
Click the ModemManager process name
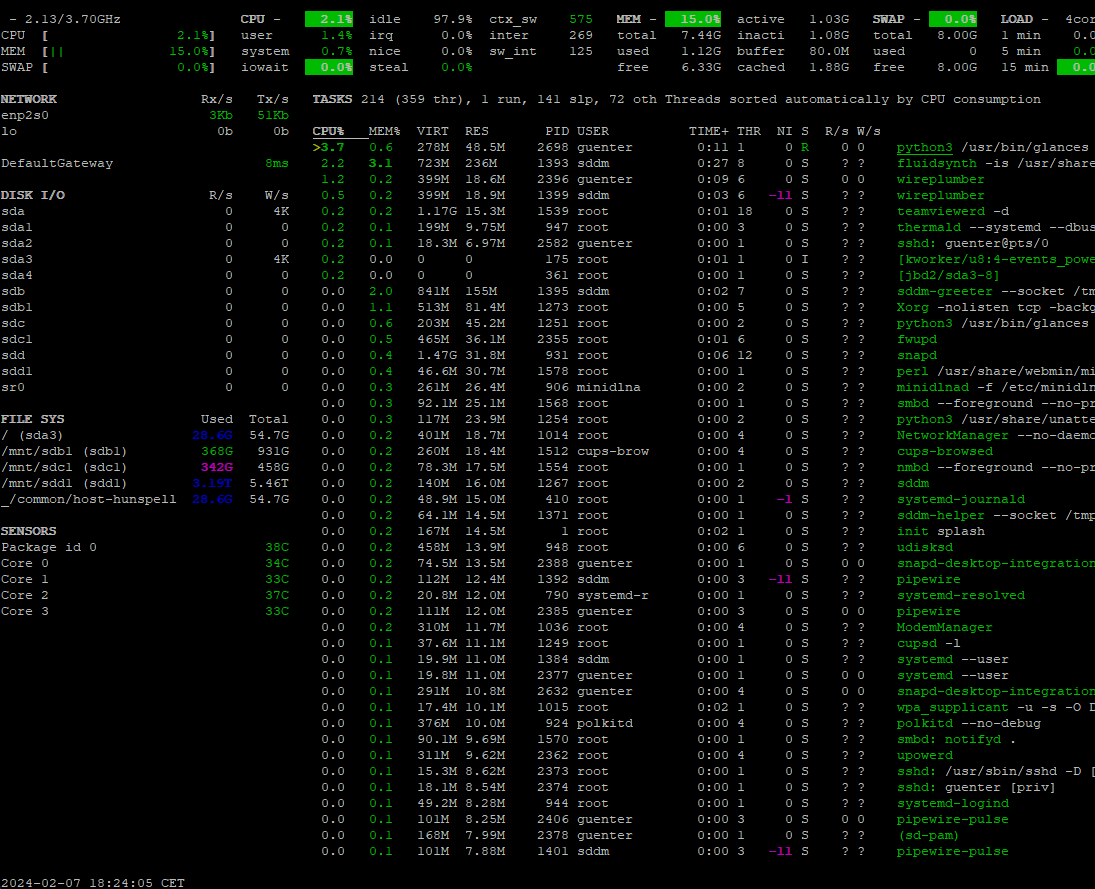point(945,627)
